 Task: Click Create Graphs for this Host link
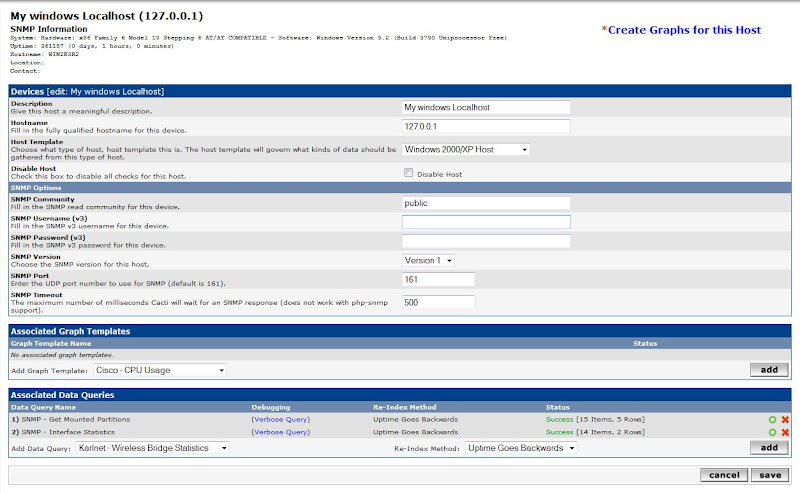(x=684, y=30)
